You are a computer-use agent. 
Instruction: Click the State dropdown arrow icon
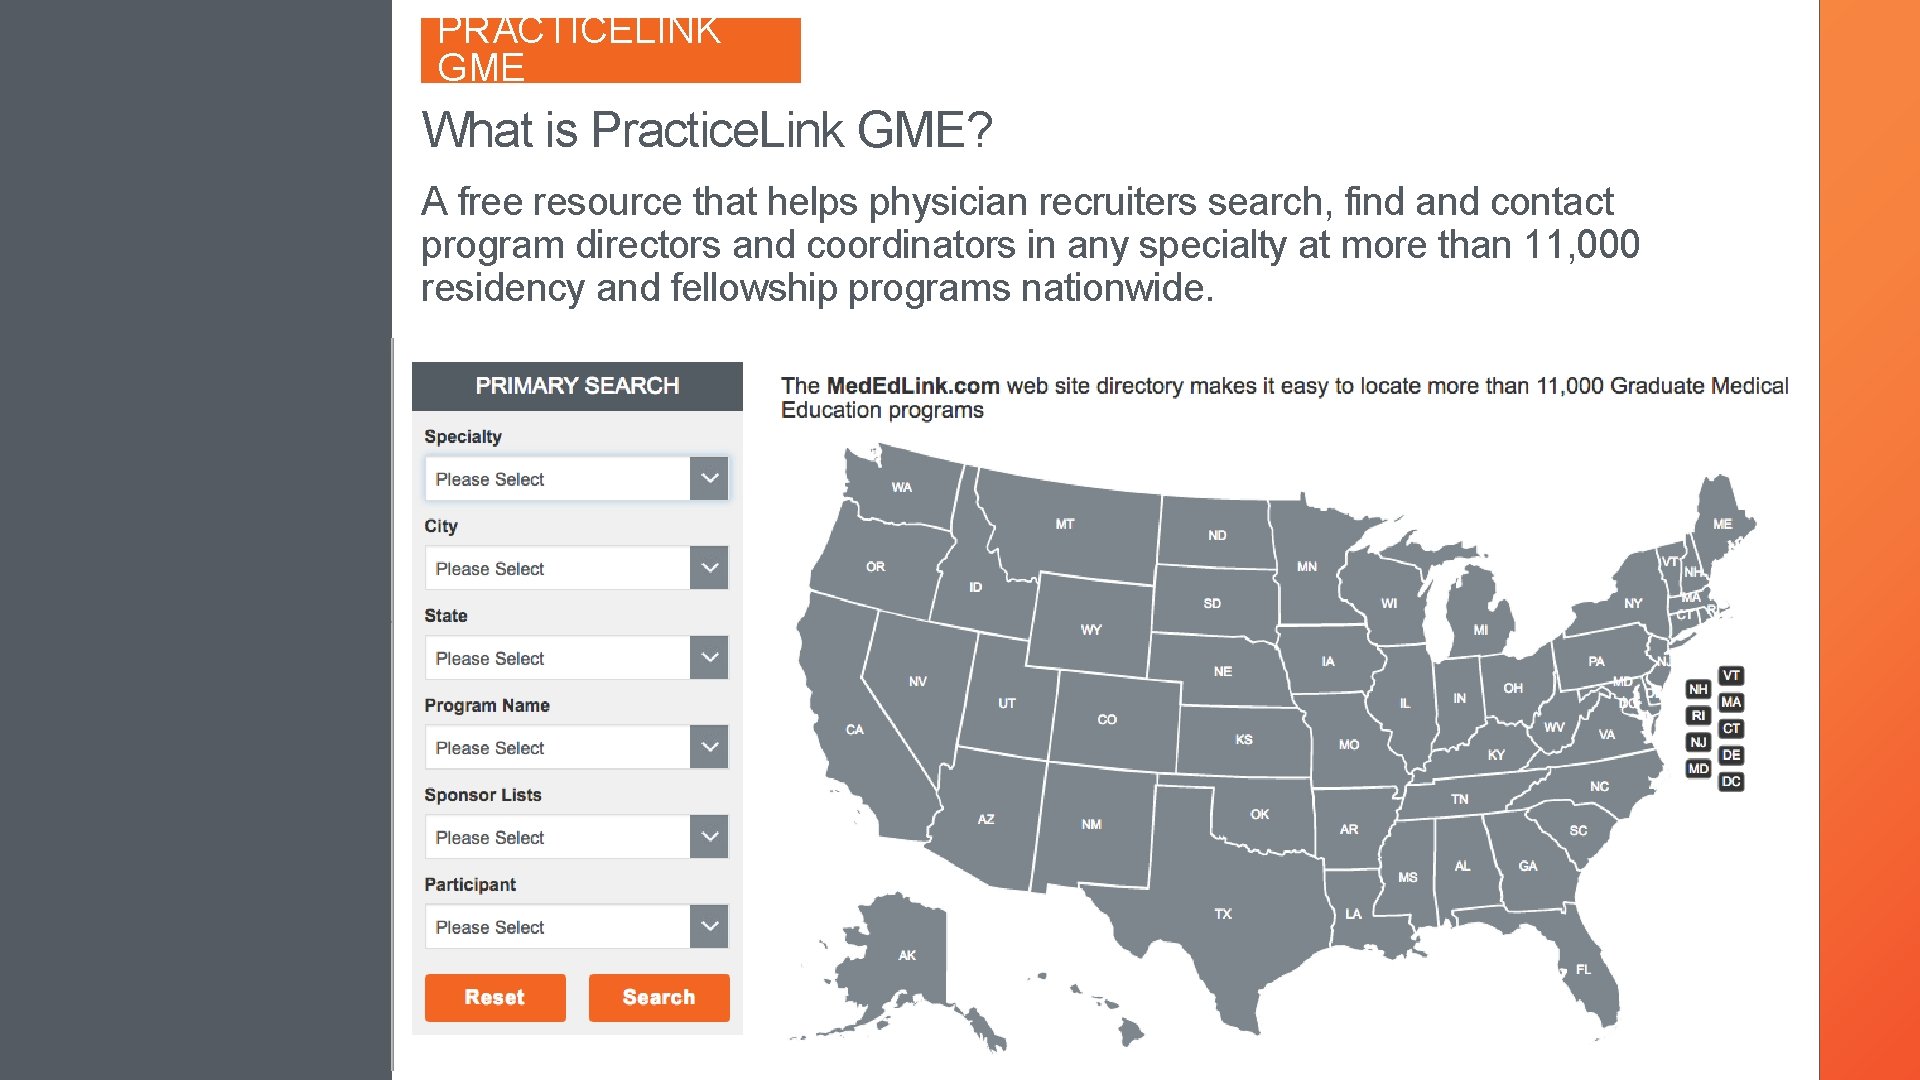(707, 657)
